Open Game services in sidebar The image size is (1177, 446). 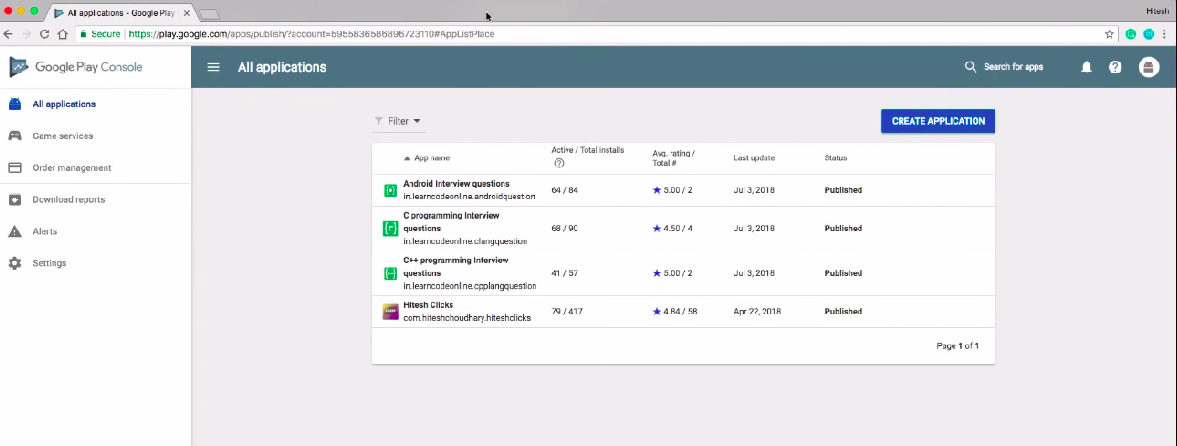tap(63, 136)
